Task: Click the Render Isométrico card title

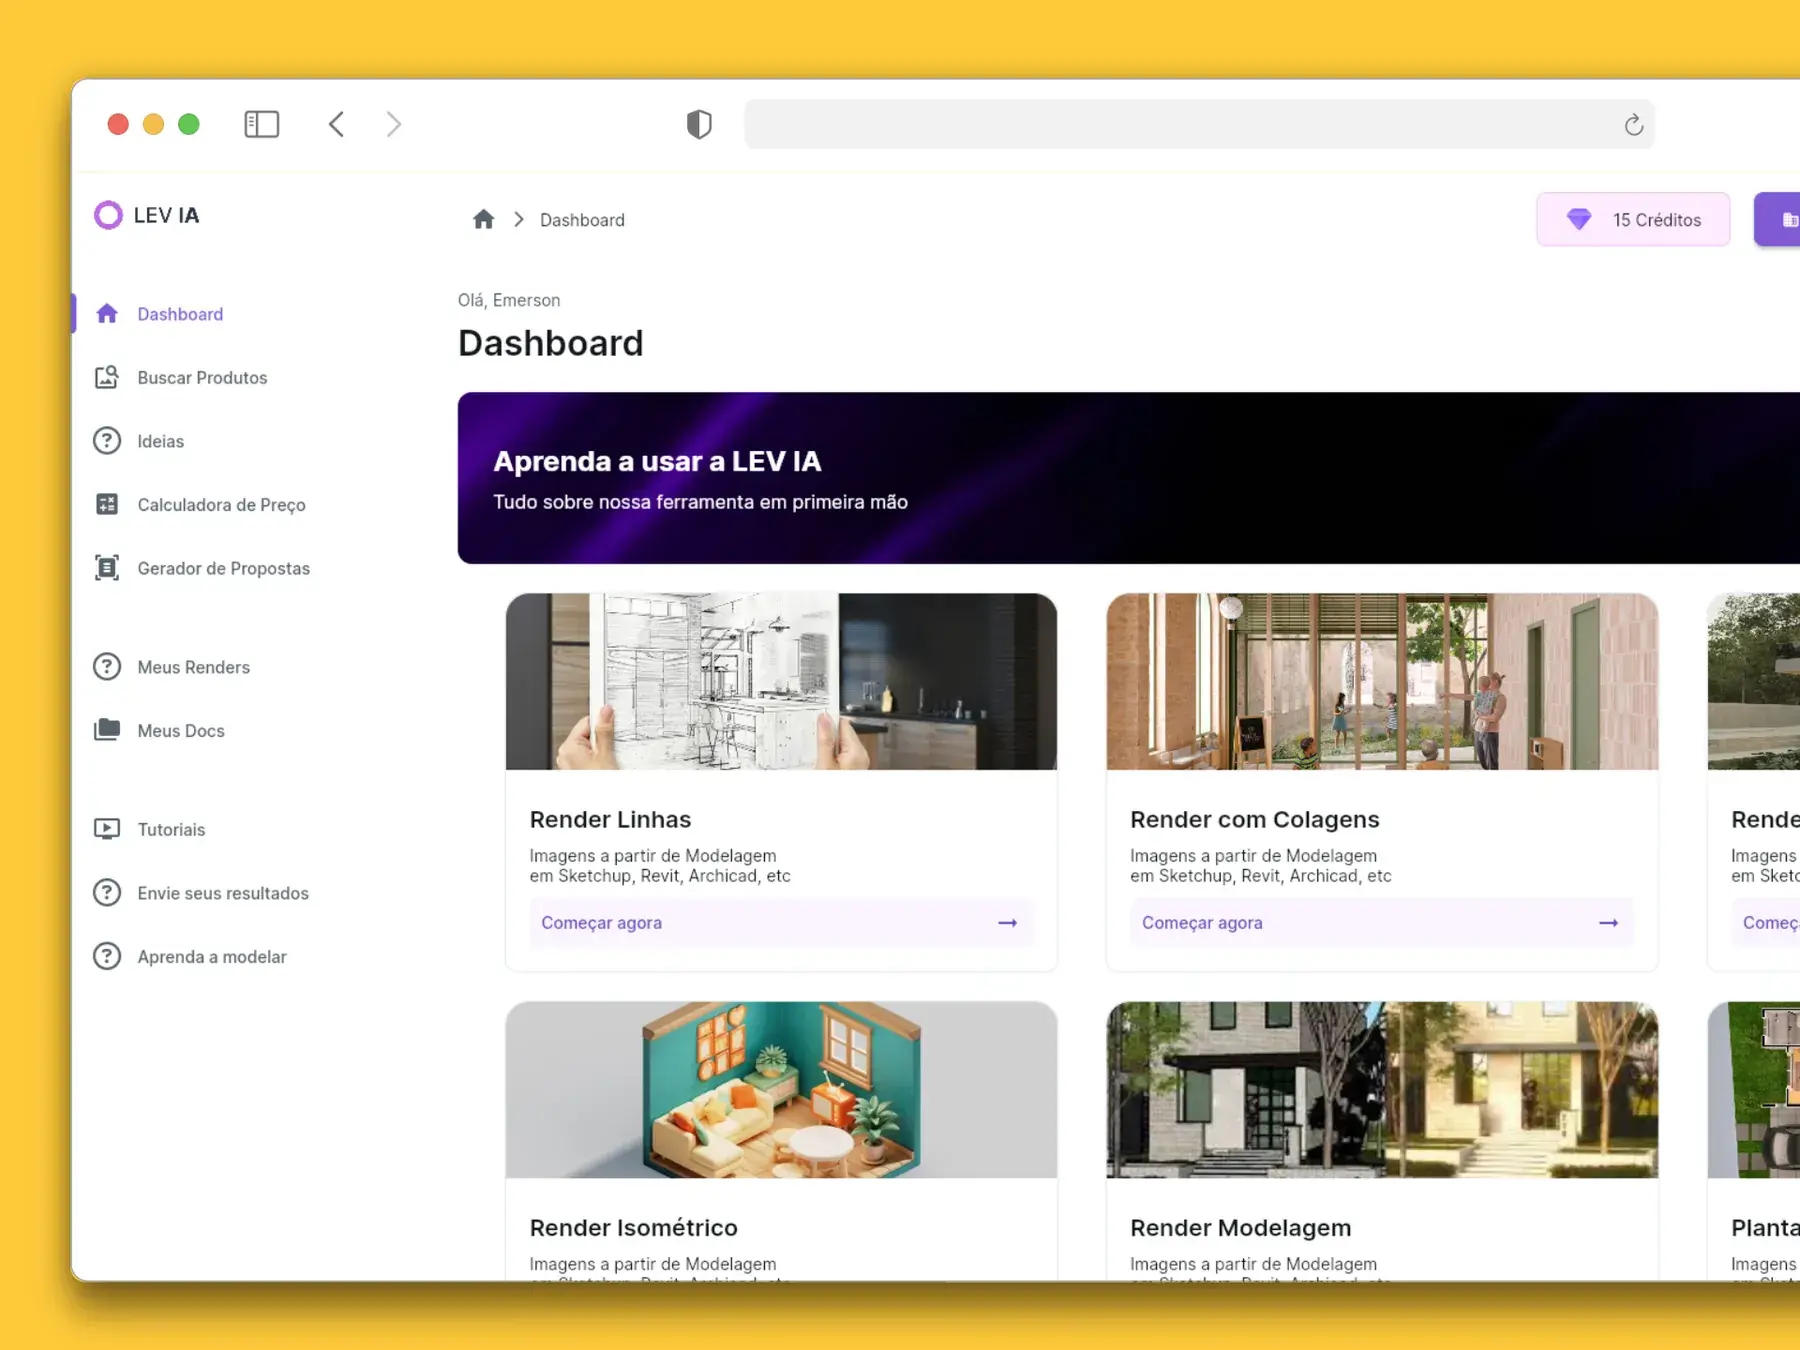Action: 634,1227
